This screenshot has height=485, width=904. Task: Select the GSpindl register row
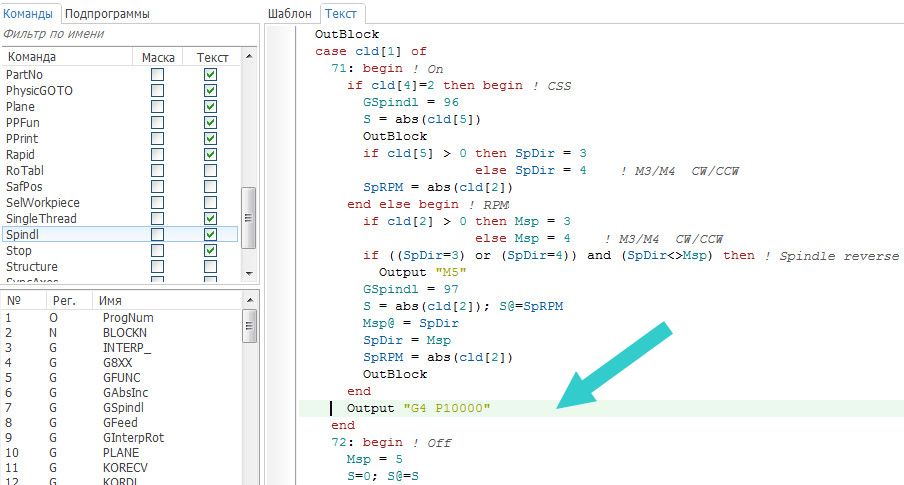pos(122,408)
